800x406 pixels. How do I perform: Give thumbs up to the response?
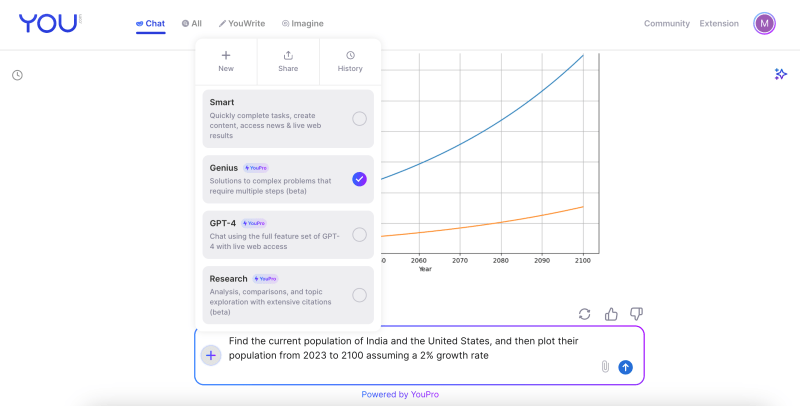point(611,314)
